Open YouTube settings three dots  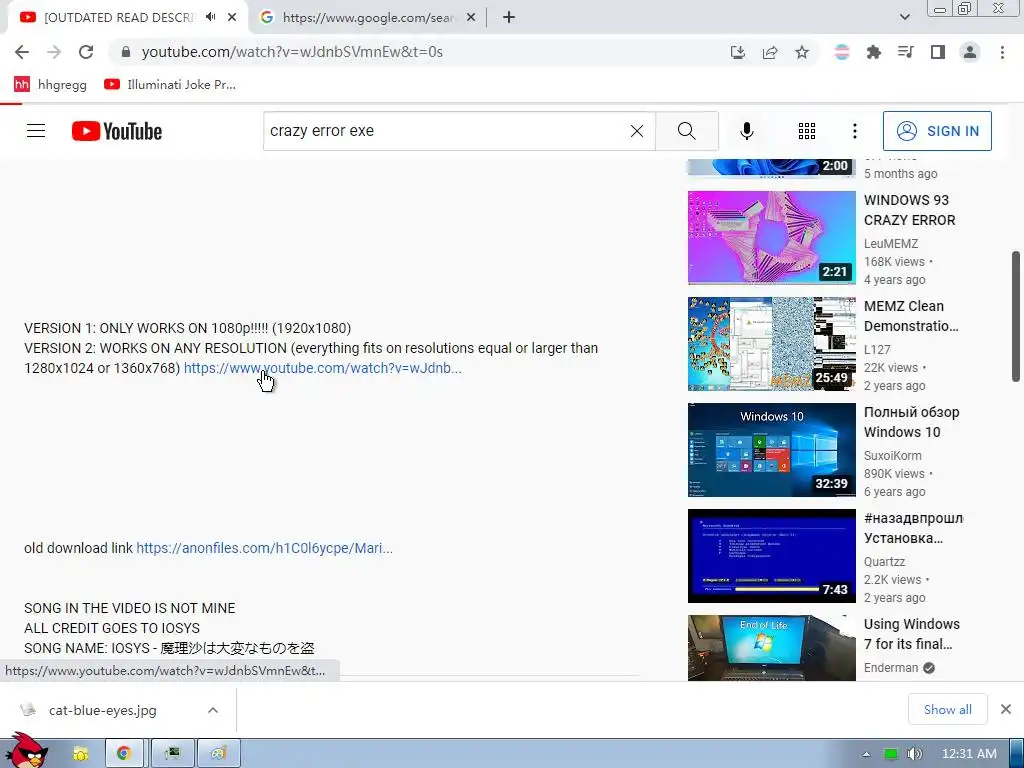854,131
